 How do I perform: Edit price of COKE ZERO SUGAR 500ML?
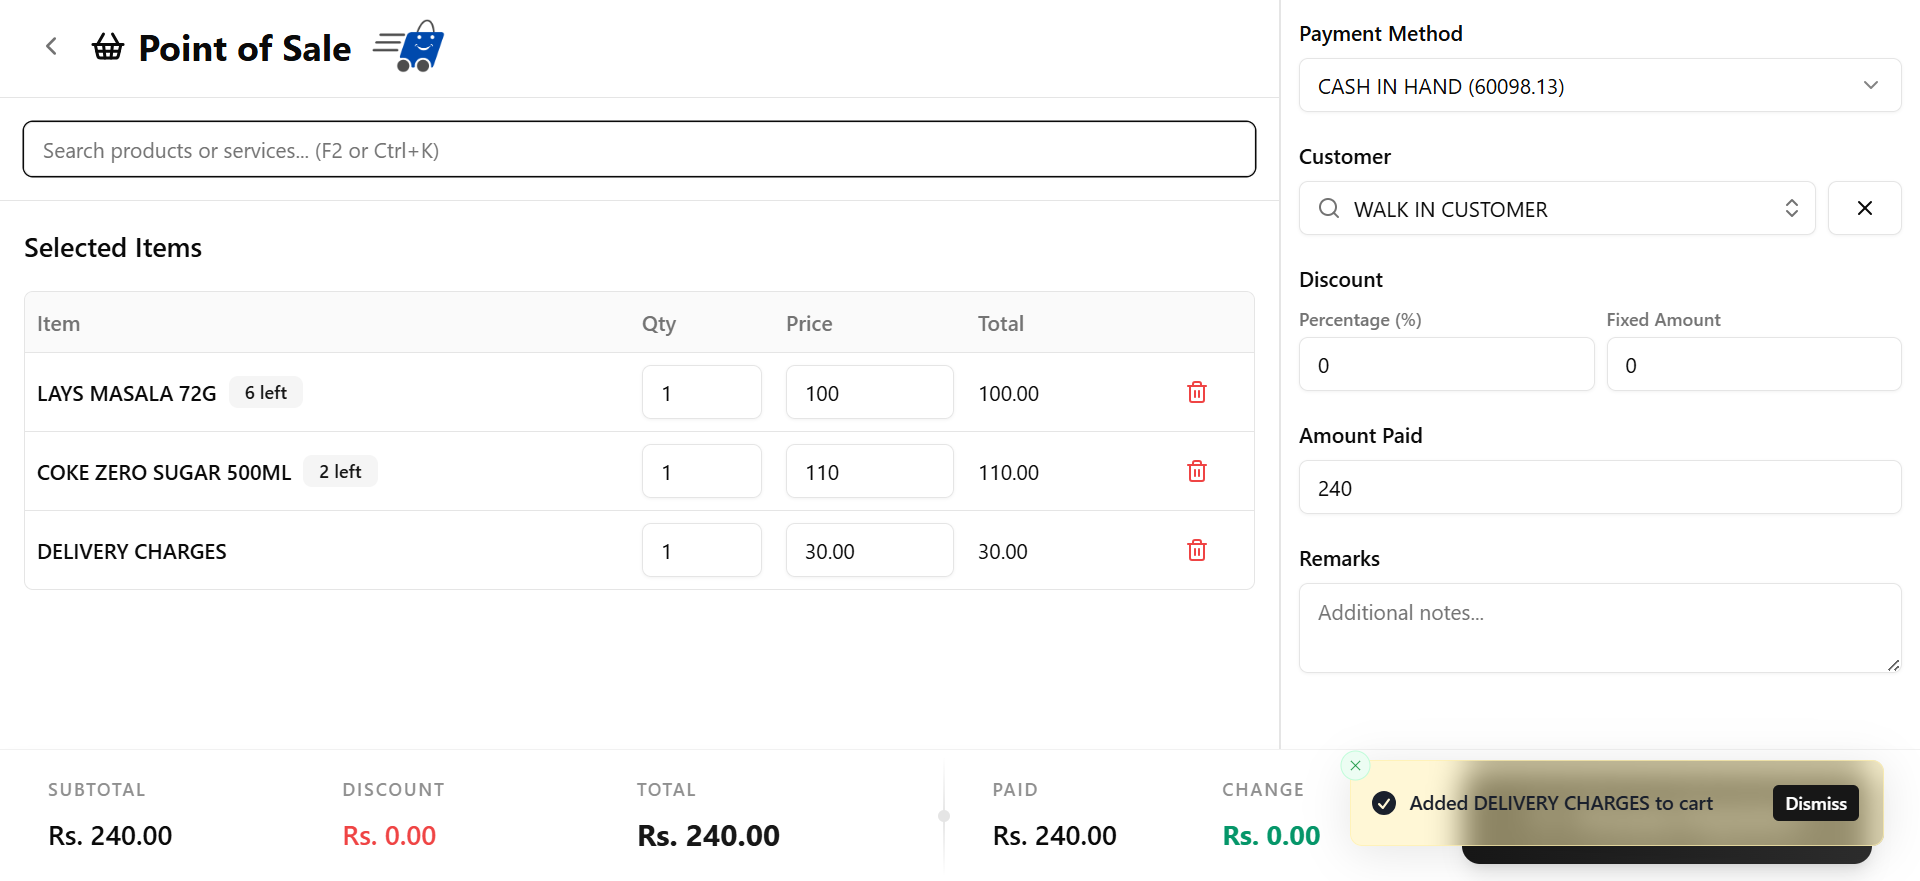click(x=869, y=472)
